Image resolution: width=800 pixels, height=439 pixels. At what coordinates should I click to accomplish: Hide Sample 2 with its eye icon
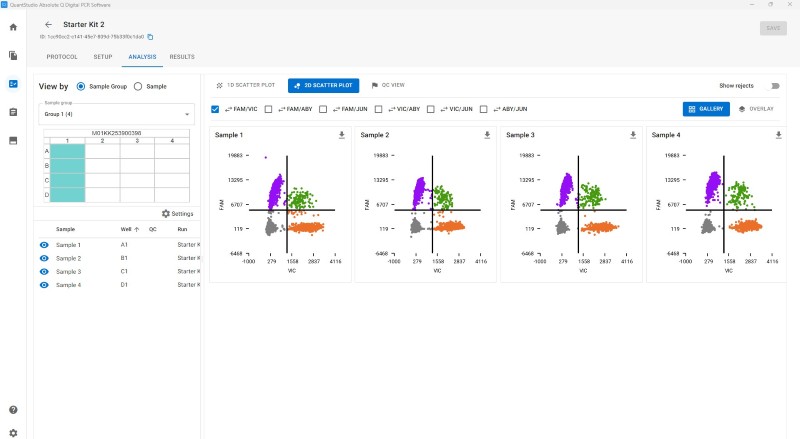44,258
